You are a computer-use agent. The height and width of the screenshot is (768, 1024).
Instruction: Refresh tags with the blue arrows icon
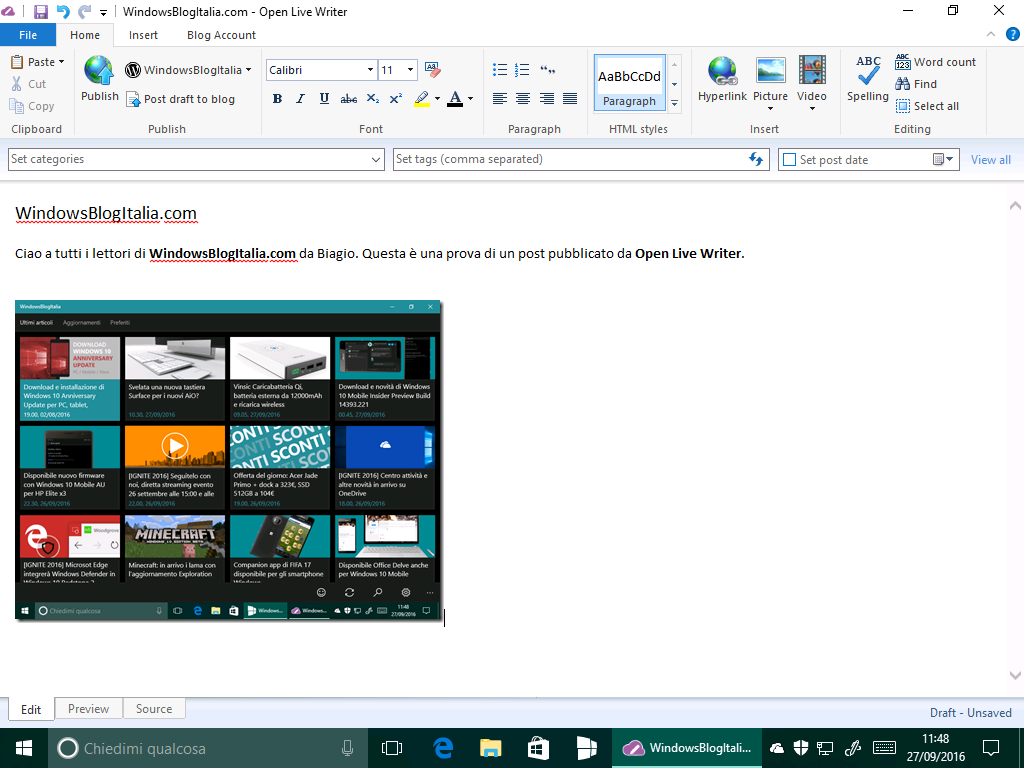756,159
